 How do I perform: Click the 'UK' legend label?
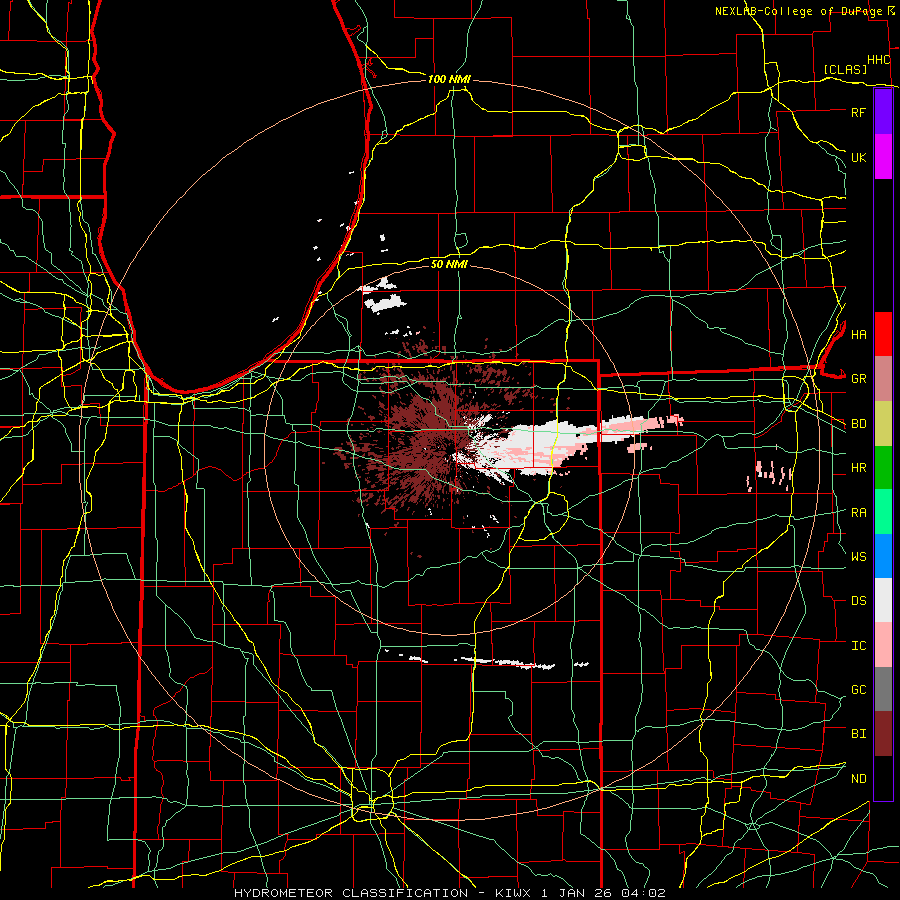click(858, 157)
